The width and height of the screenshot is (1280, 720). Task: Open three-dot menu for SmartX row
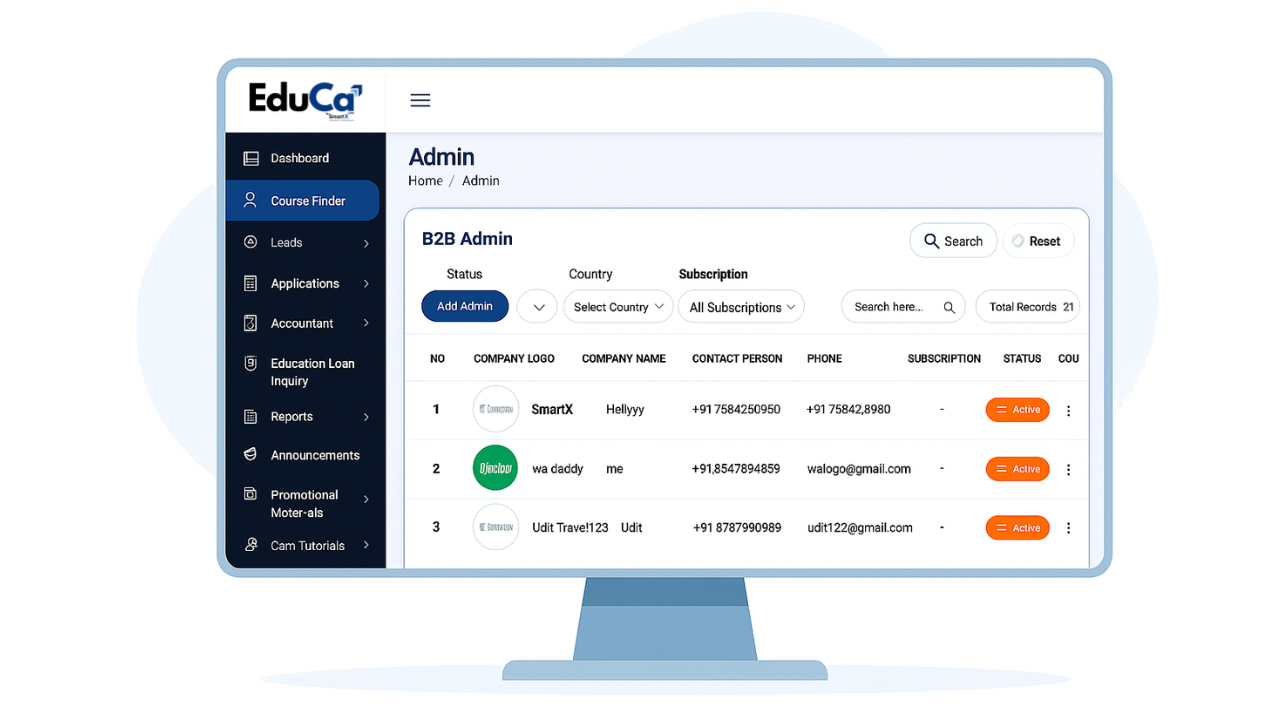pyautogui.click(x=1068, y=410)
